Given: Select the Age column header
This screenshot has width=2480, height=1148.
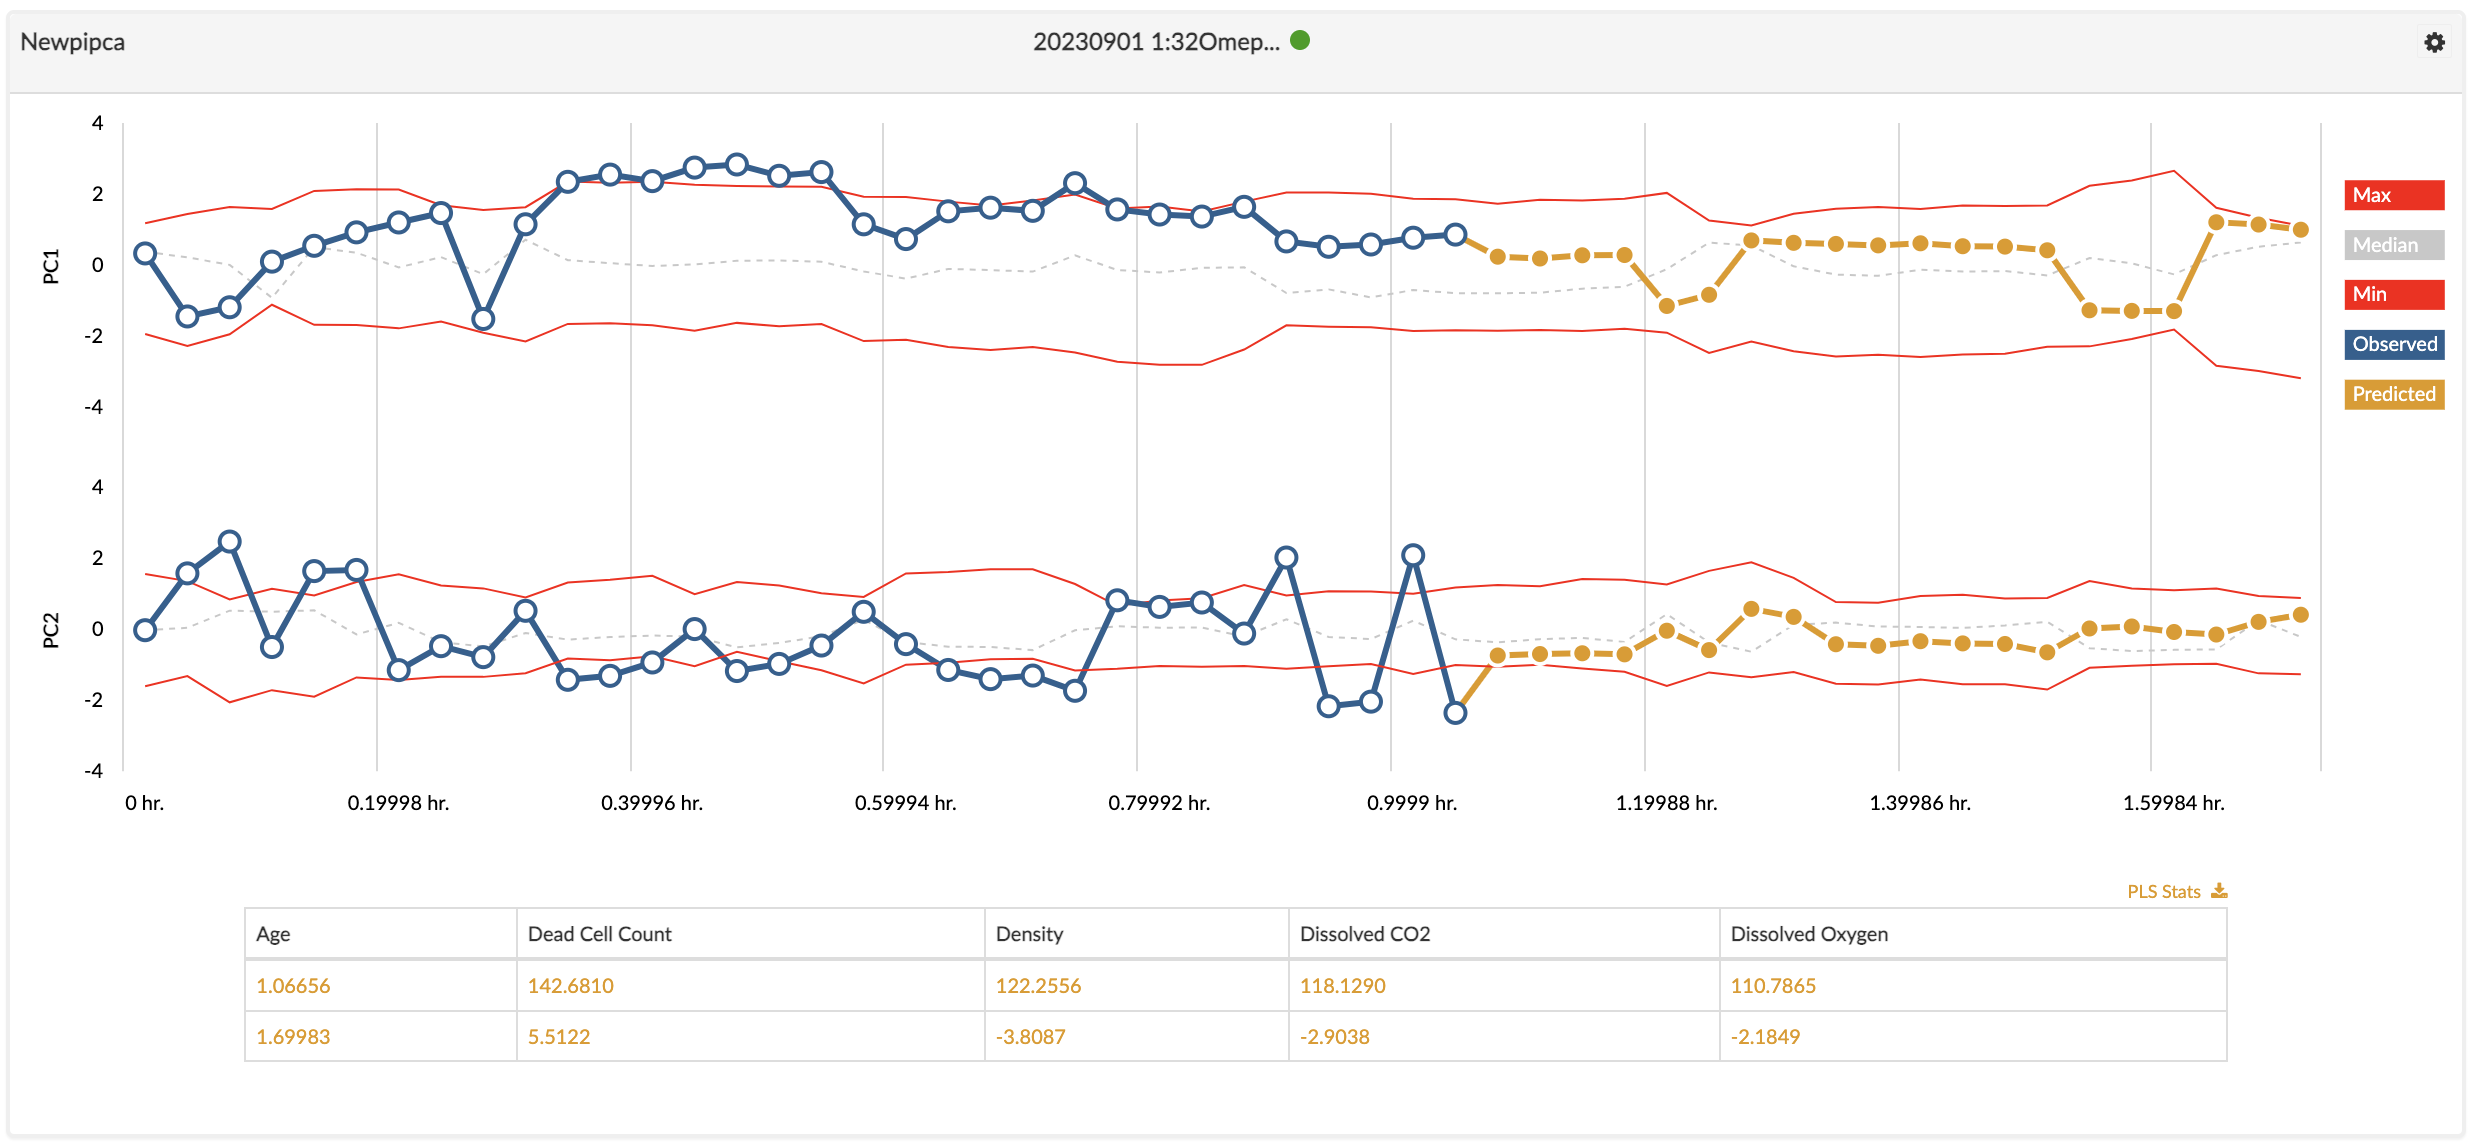Looking at the screenshot, I should [271, 934].
